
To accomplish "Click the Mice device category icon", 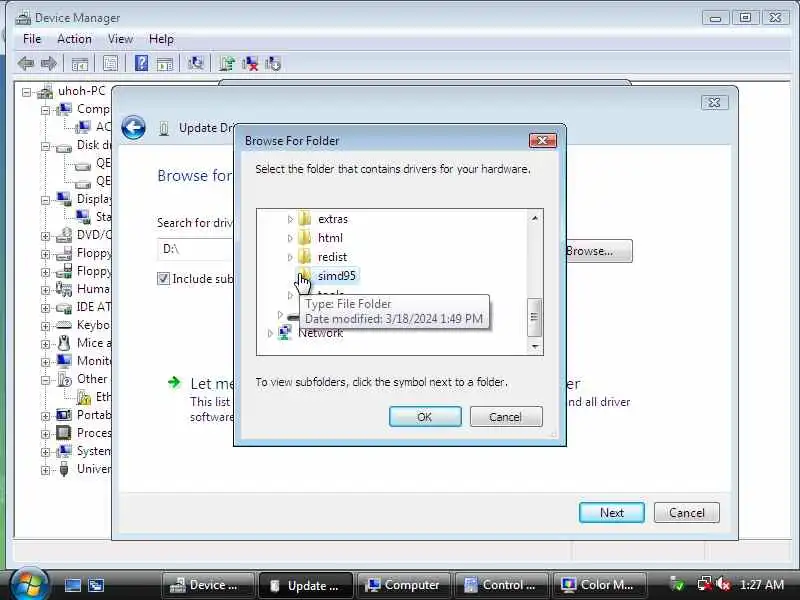I will pyautogui.click(x=64, y=343).
